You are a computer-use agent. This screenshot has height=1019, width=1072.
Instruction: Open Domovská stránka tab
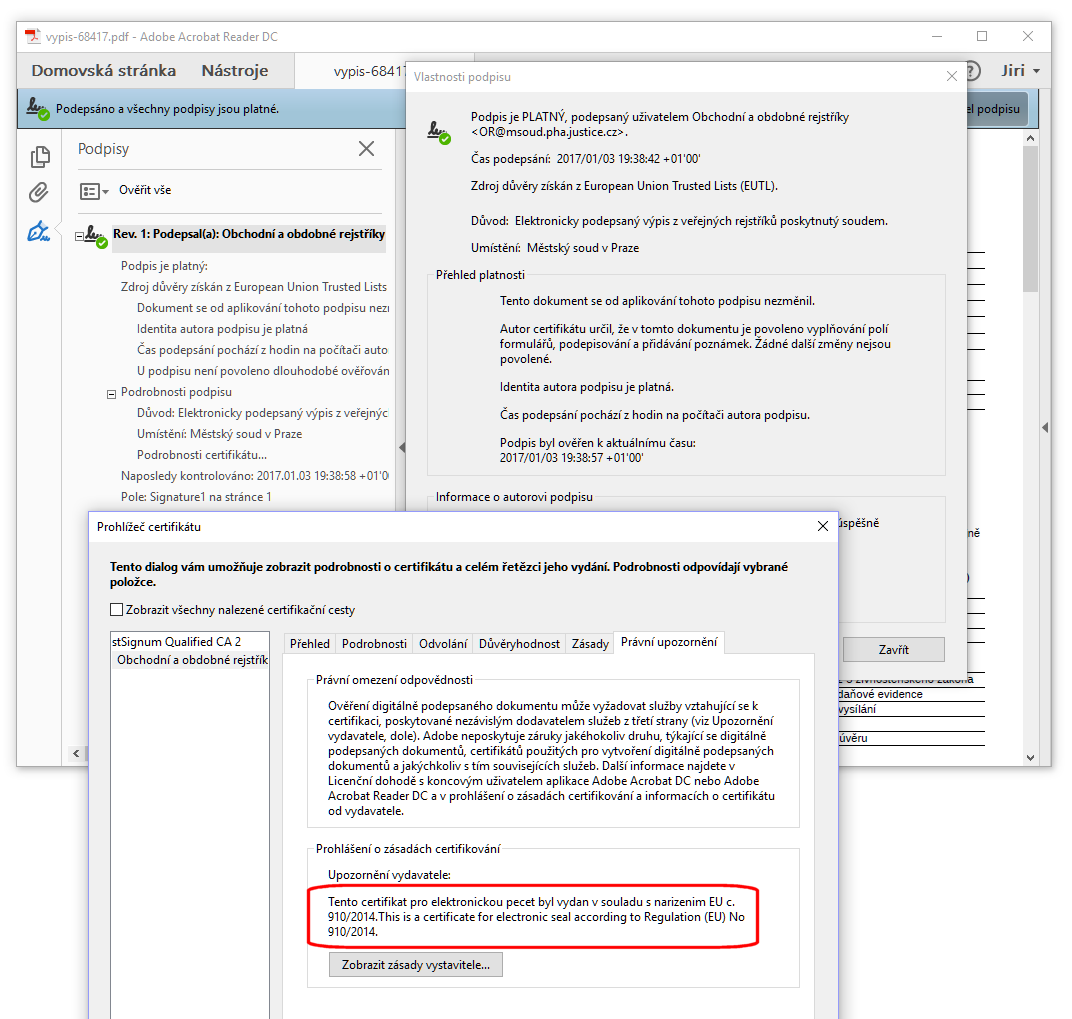(103, 70)
